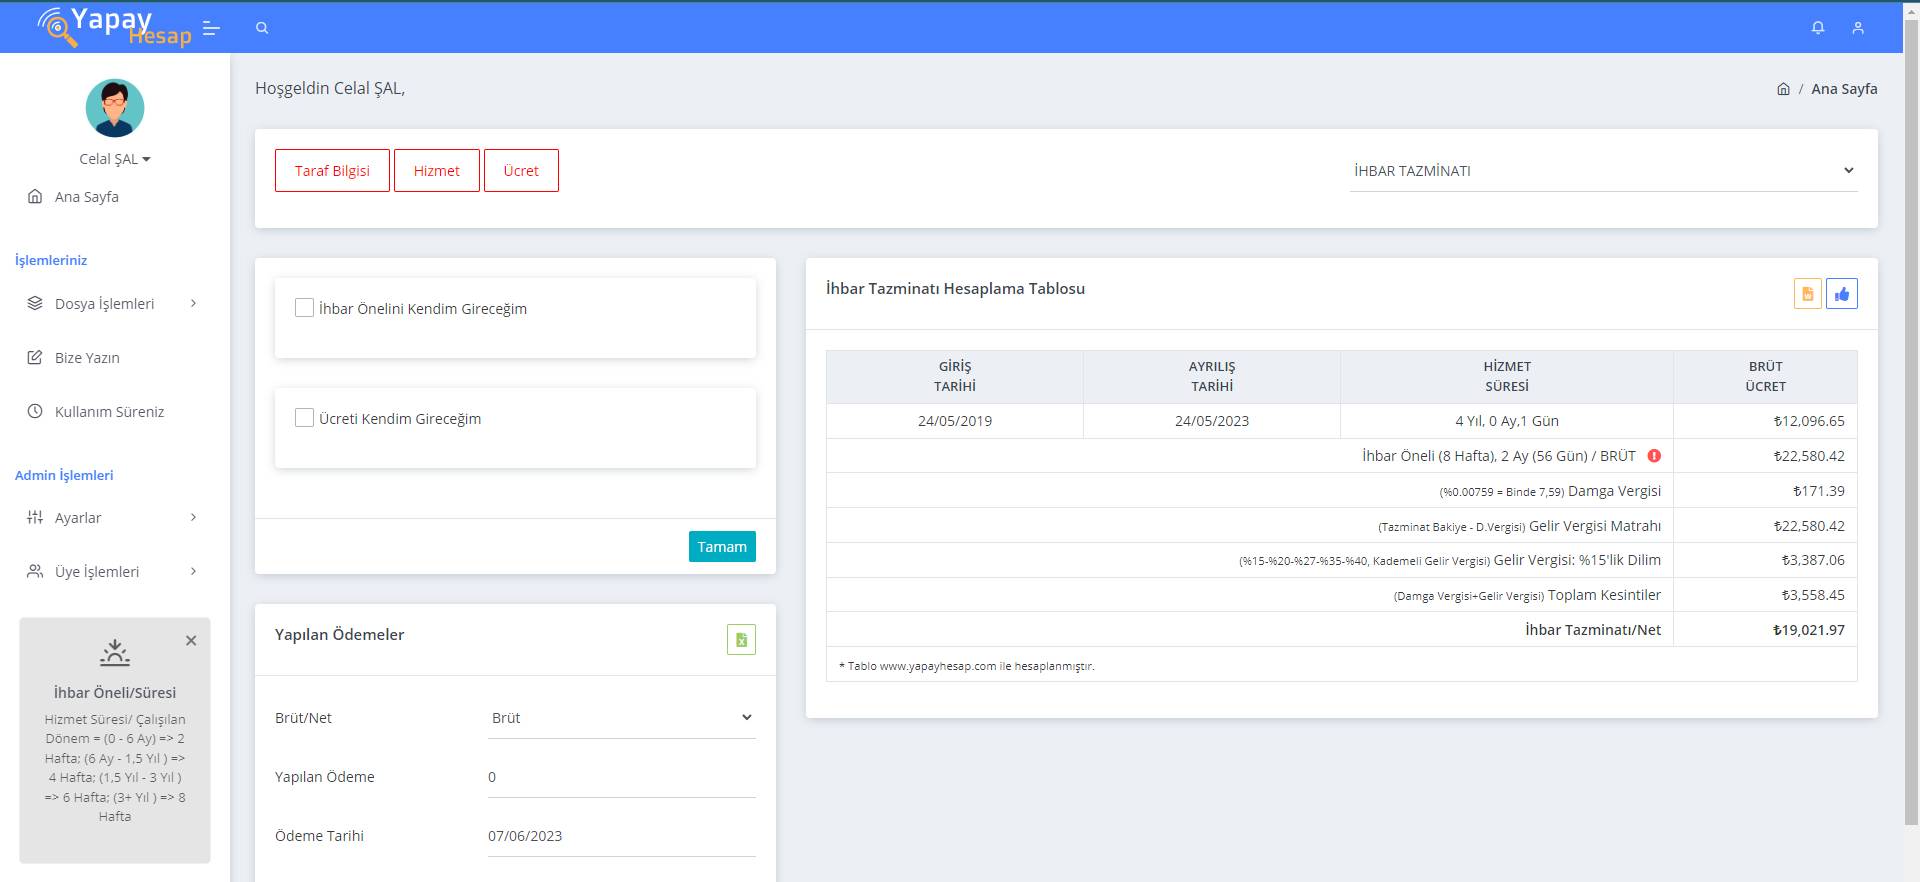The width and height of the screenshot is (1920, 882).
Task: Open the Hizmet tab
Action: click(437, 171)
